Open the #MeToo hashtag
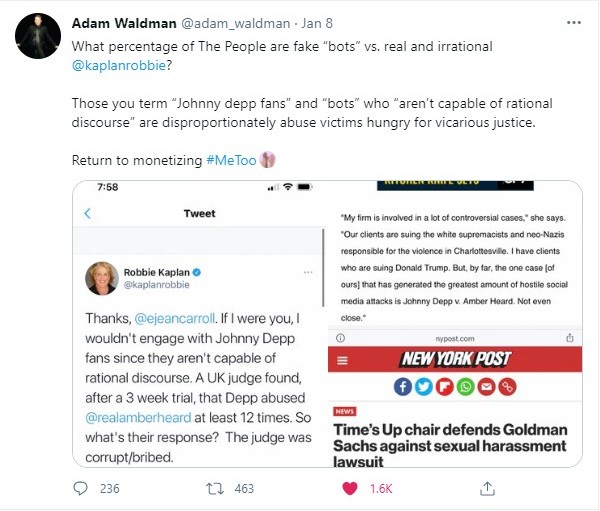Viewport: 600px width, 511px height. tap(231, 160)
